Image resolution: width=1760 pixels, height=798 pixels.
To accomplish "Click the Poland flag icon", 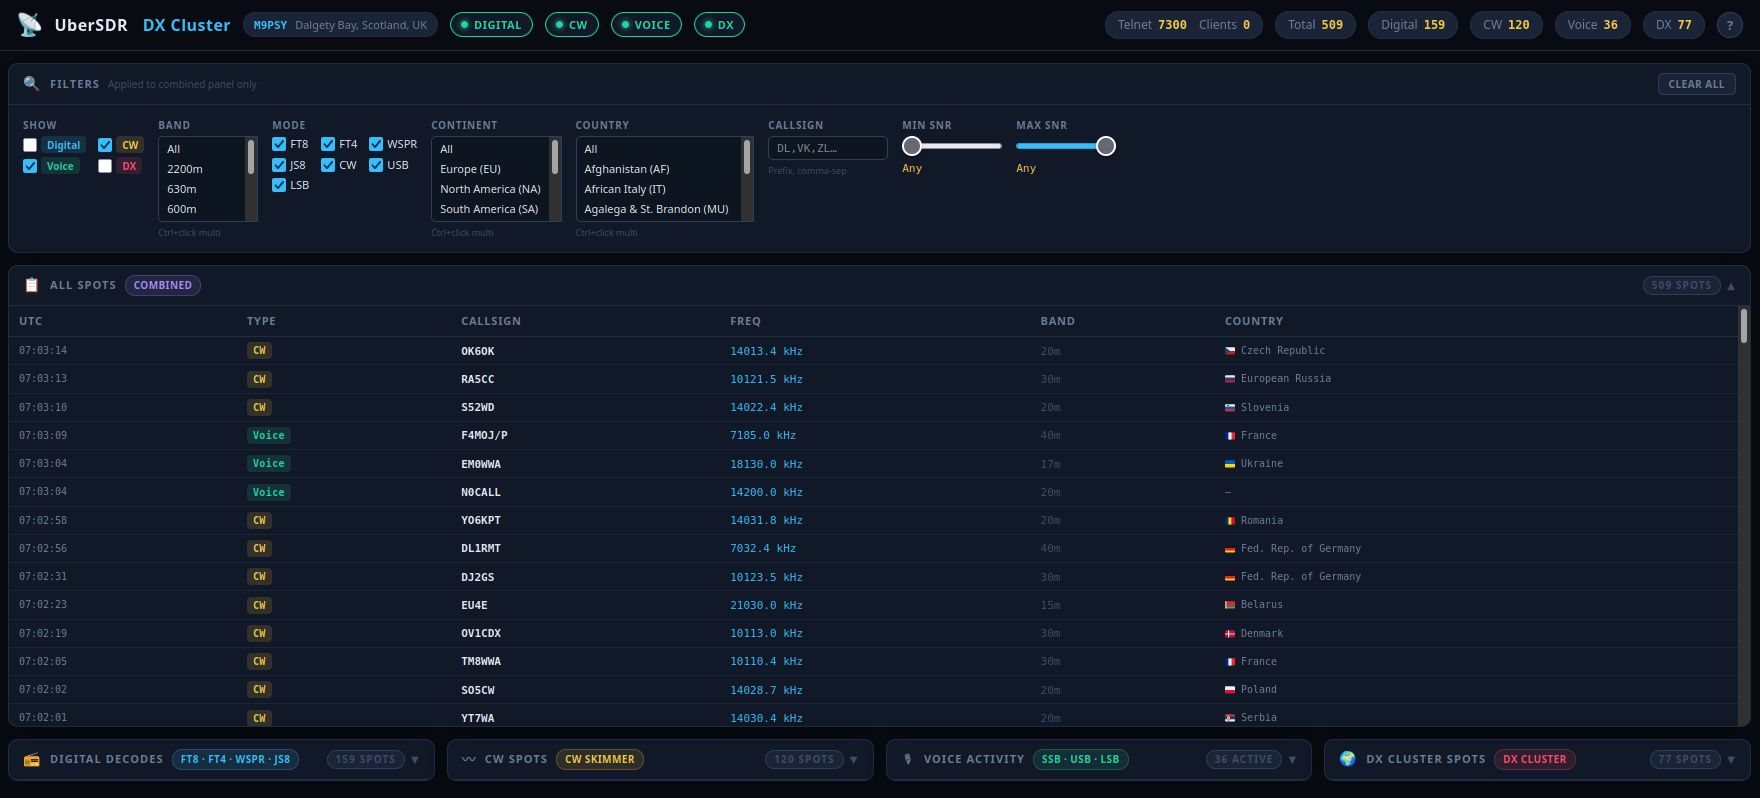I will click(1230, 690).
